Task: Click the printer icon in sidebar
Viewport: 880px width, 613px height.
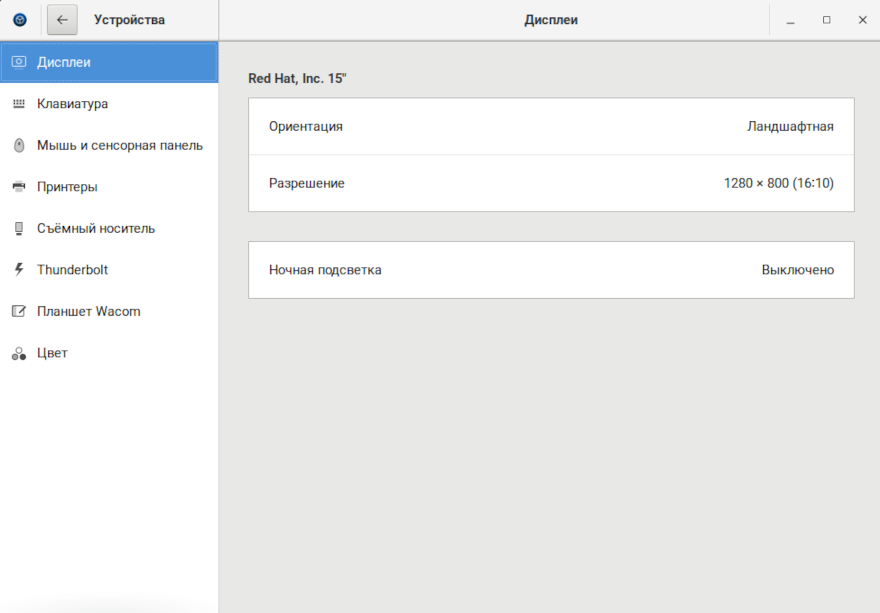Action: tap(18, 187)
